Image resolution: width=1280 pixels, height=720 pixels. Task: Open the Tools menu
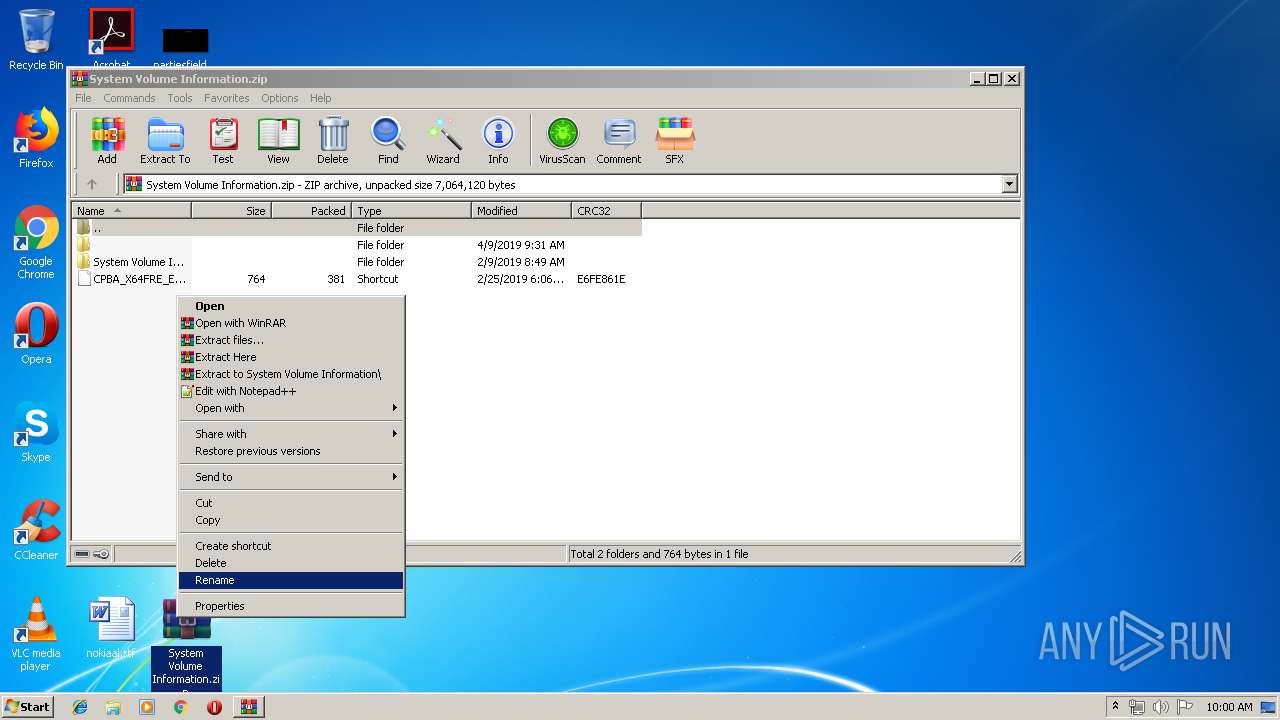coord(180,98)
